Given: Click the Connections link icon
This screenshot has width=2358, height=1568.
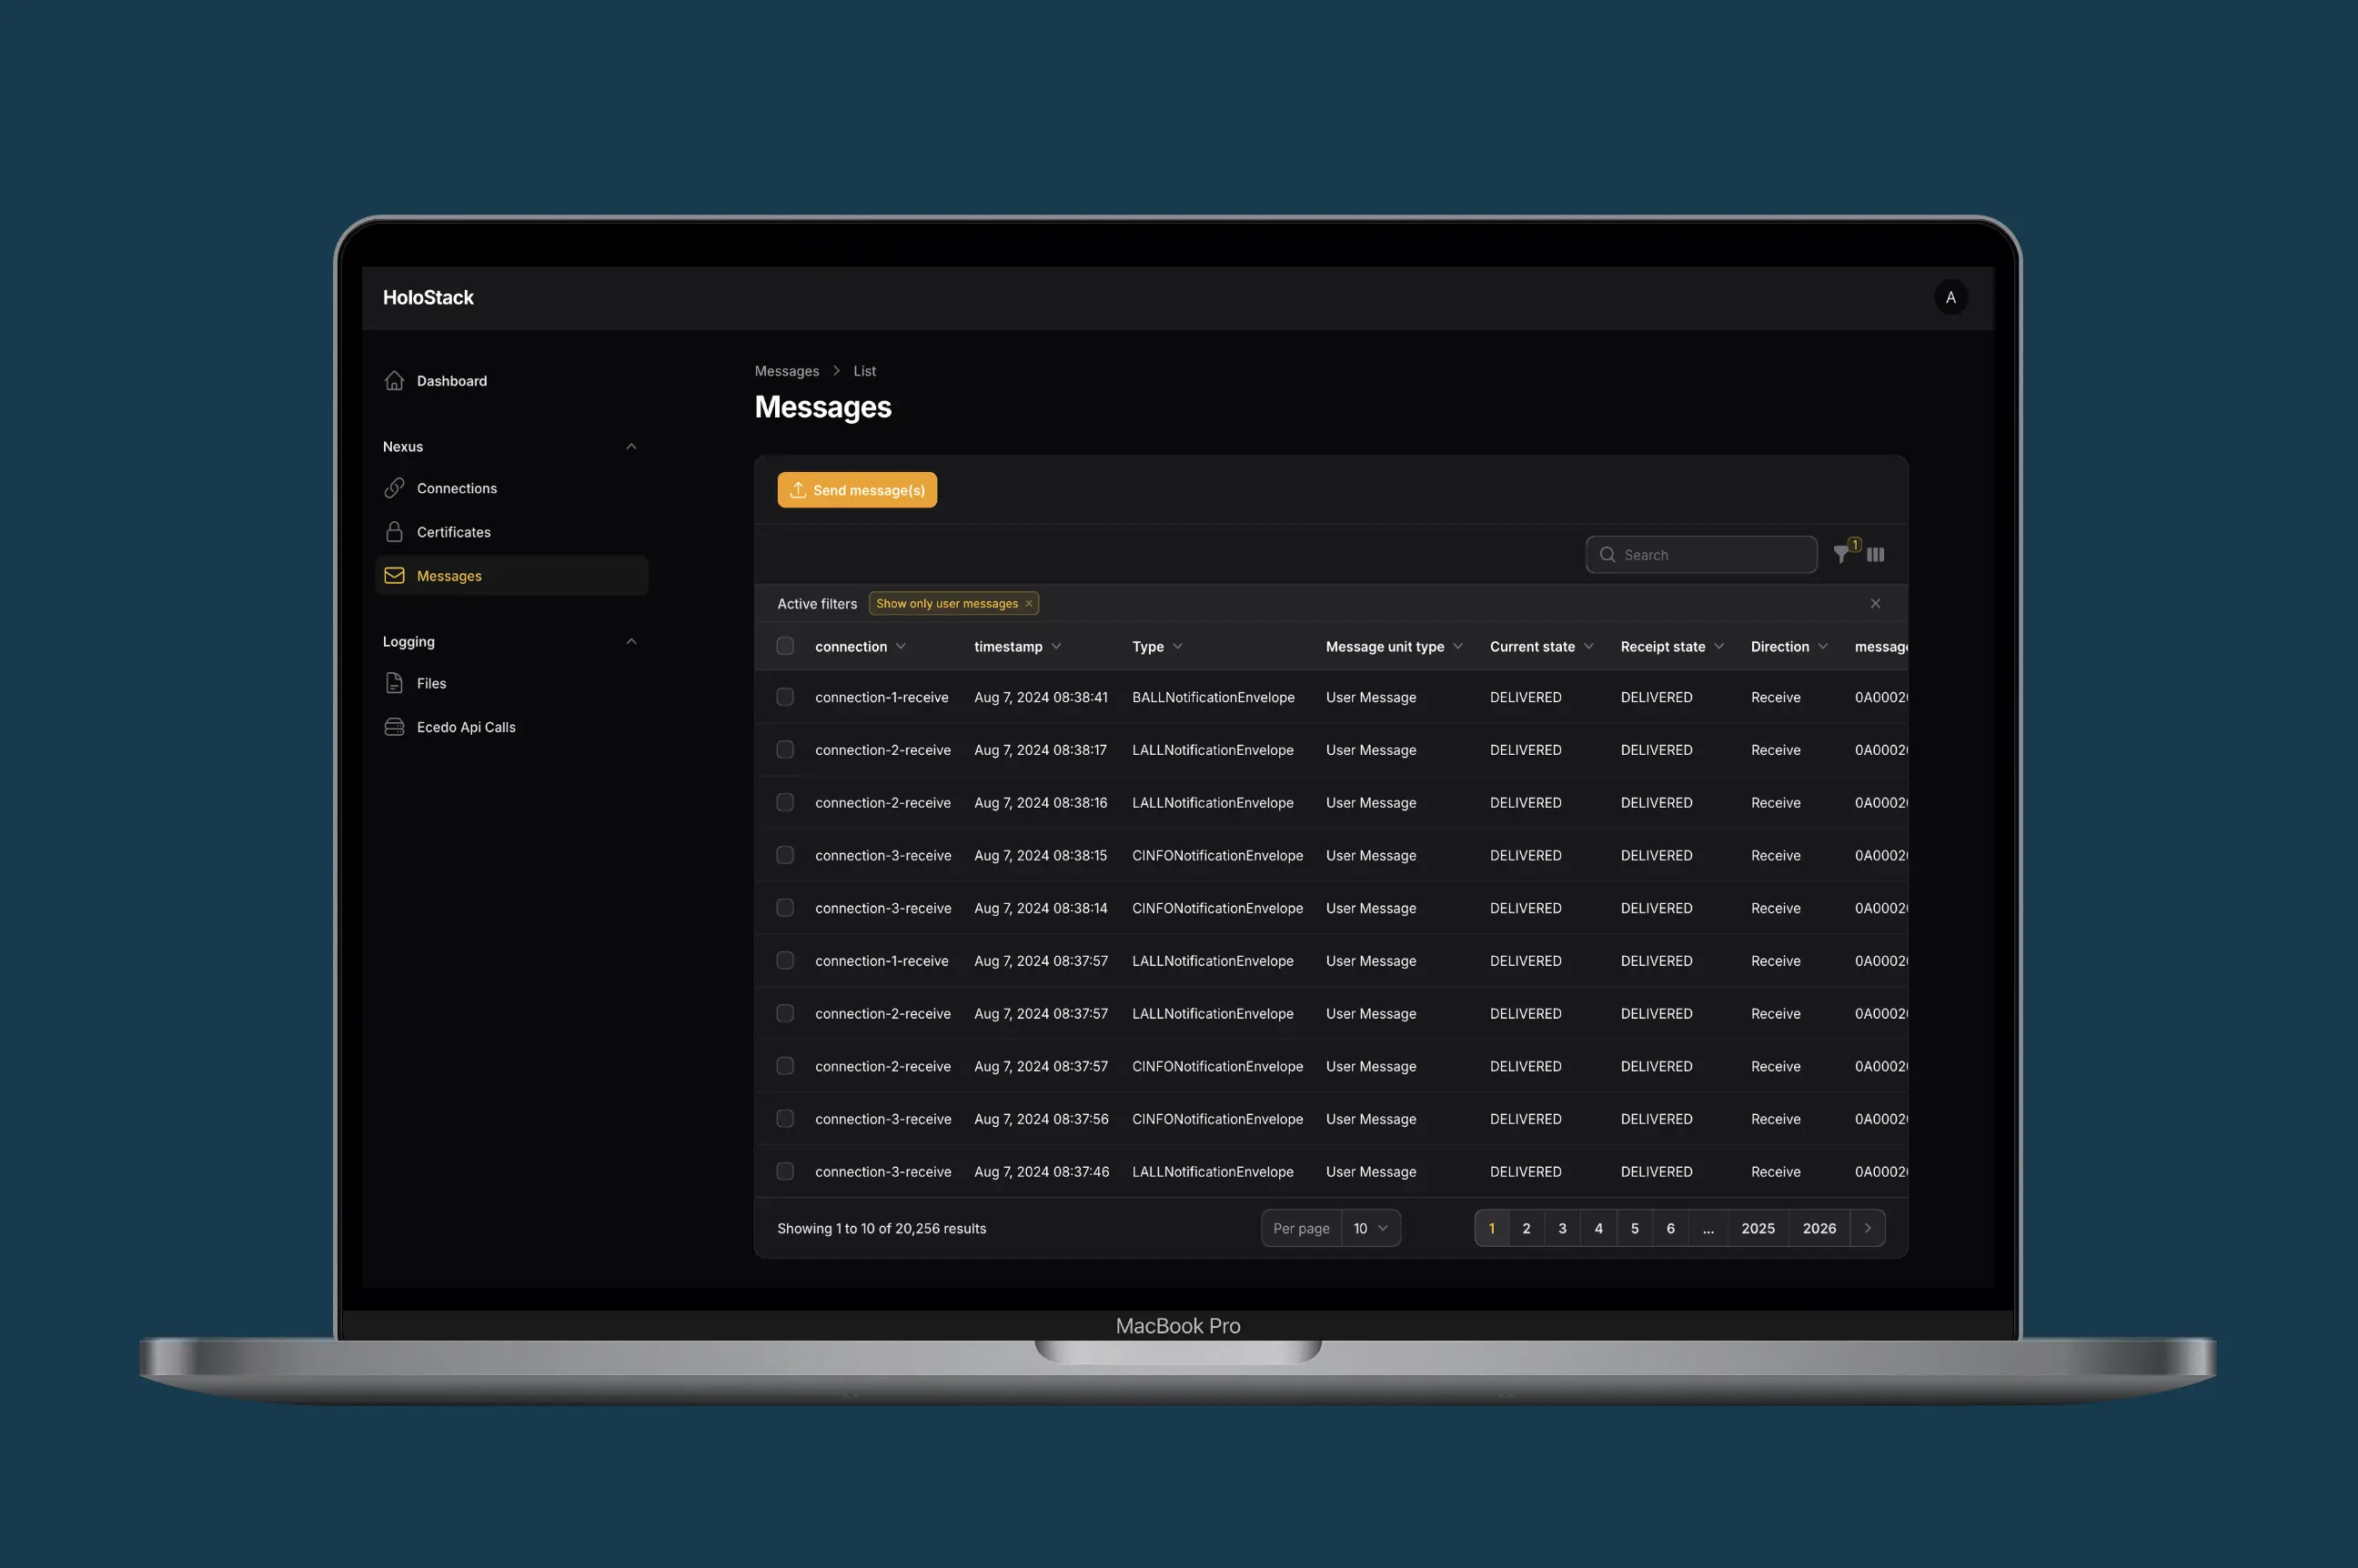Looking at the screenshot, I should (x=394, y=488).
